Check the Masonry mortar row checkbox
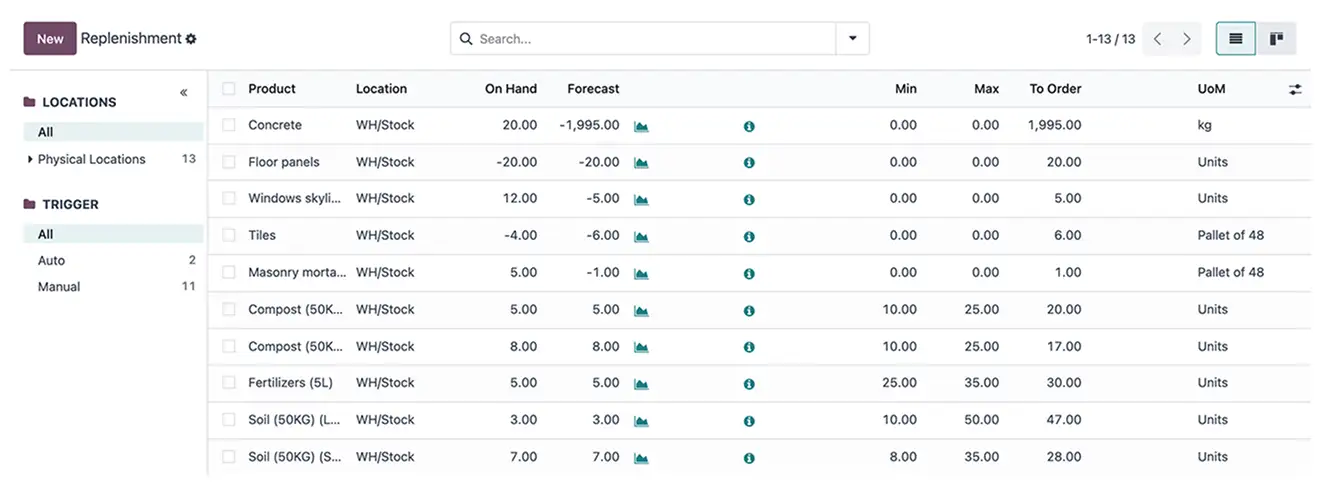 [x=229, y=272]
